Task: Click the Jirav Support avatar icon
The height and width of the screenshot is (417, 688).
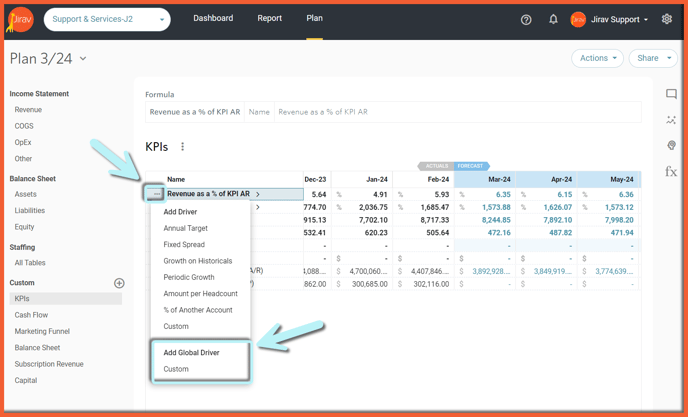Action: click(x=578, y=20)
